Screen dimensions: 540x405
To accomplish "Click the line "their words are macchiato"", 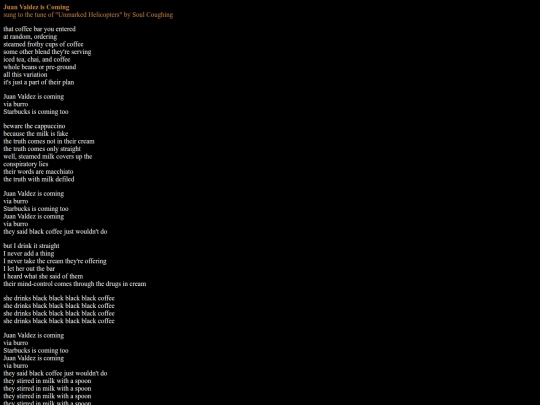I will tap(38, 172).
